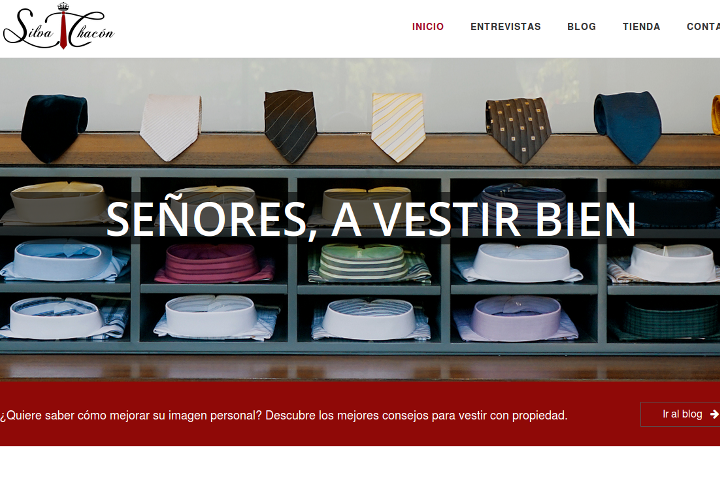
Task: Click the red tie in the logo
Action: click(64, 29)
